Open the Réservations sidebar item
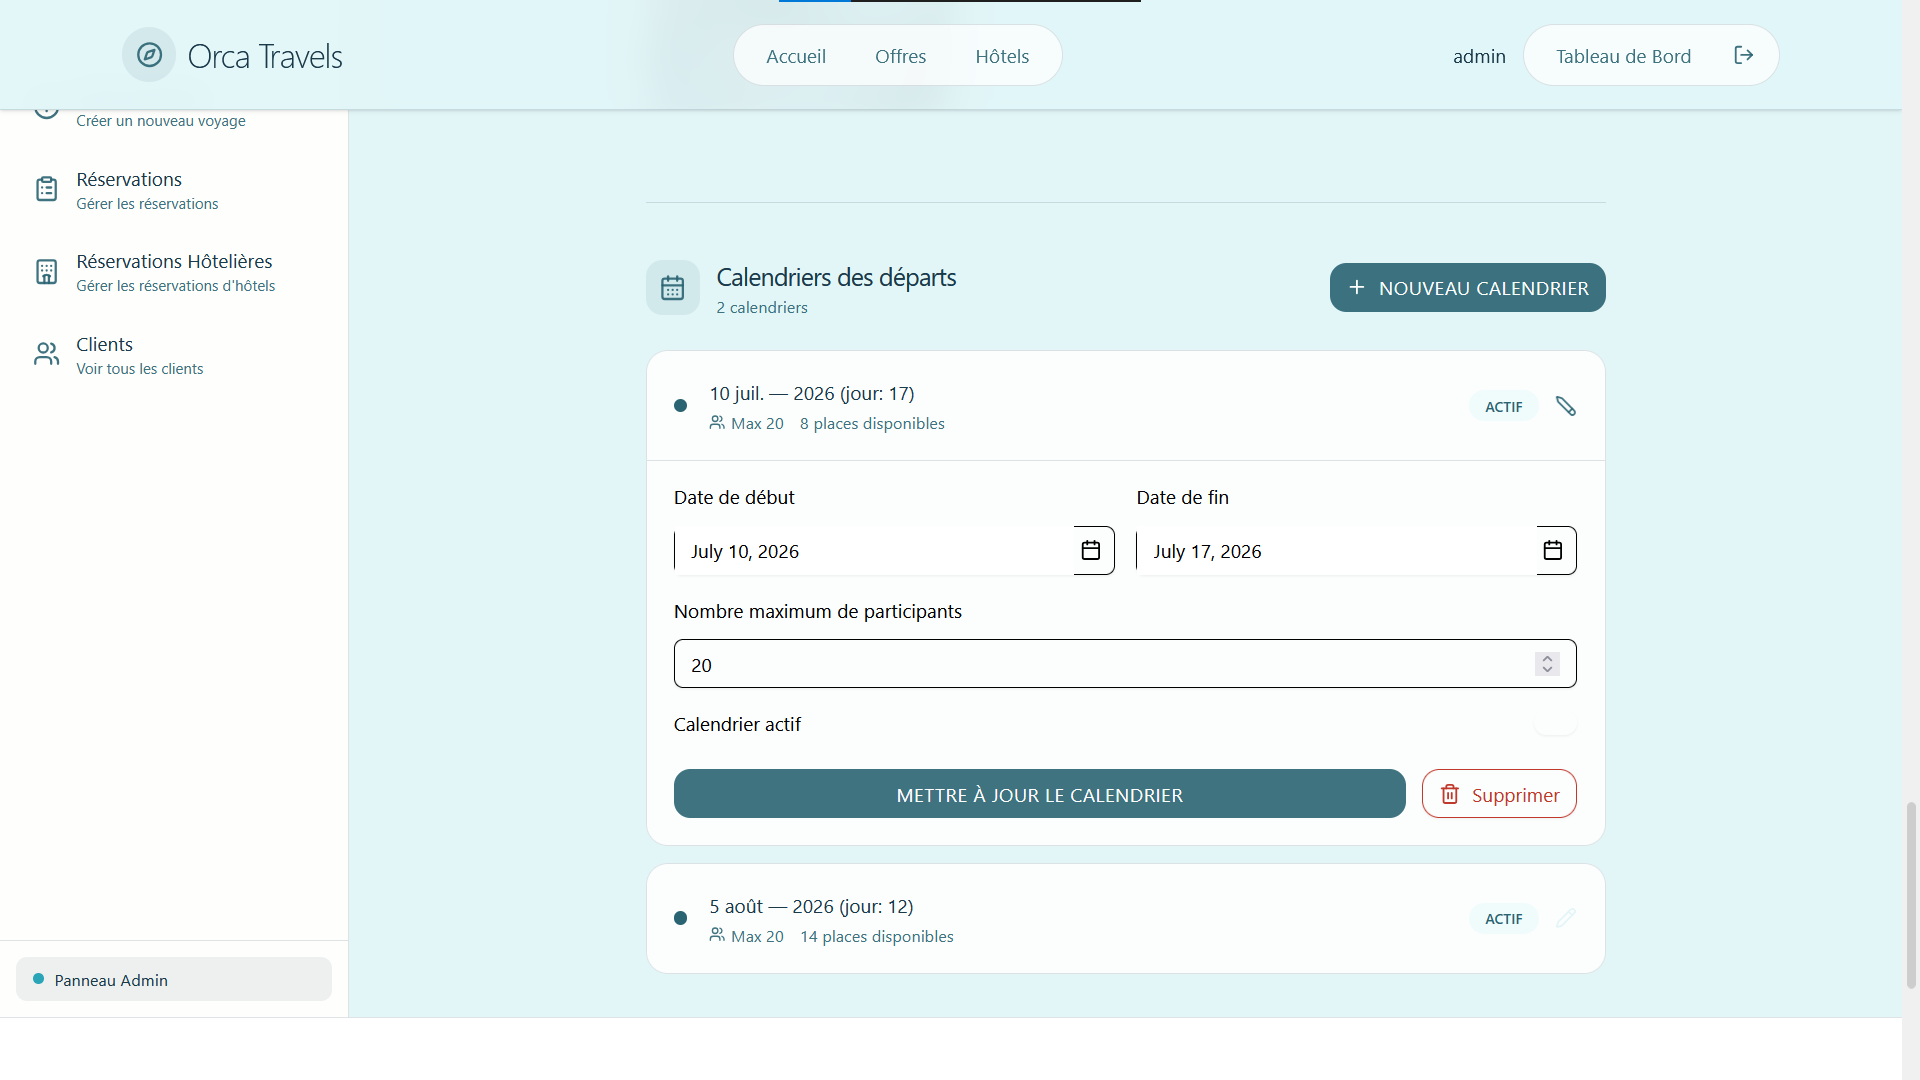This screenshot has width=1920, height=1080. tap(174, 190)
